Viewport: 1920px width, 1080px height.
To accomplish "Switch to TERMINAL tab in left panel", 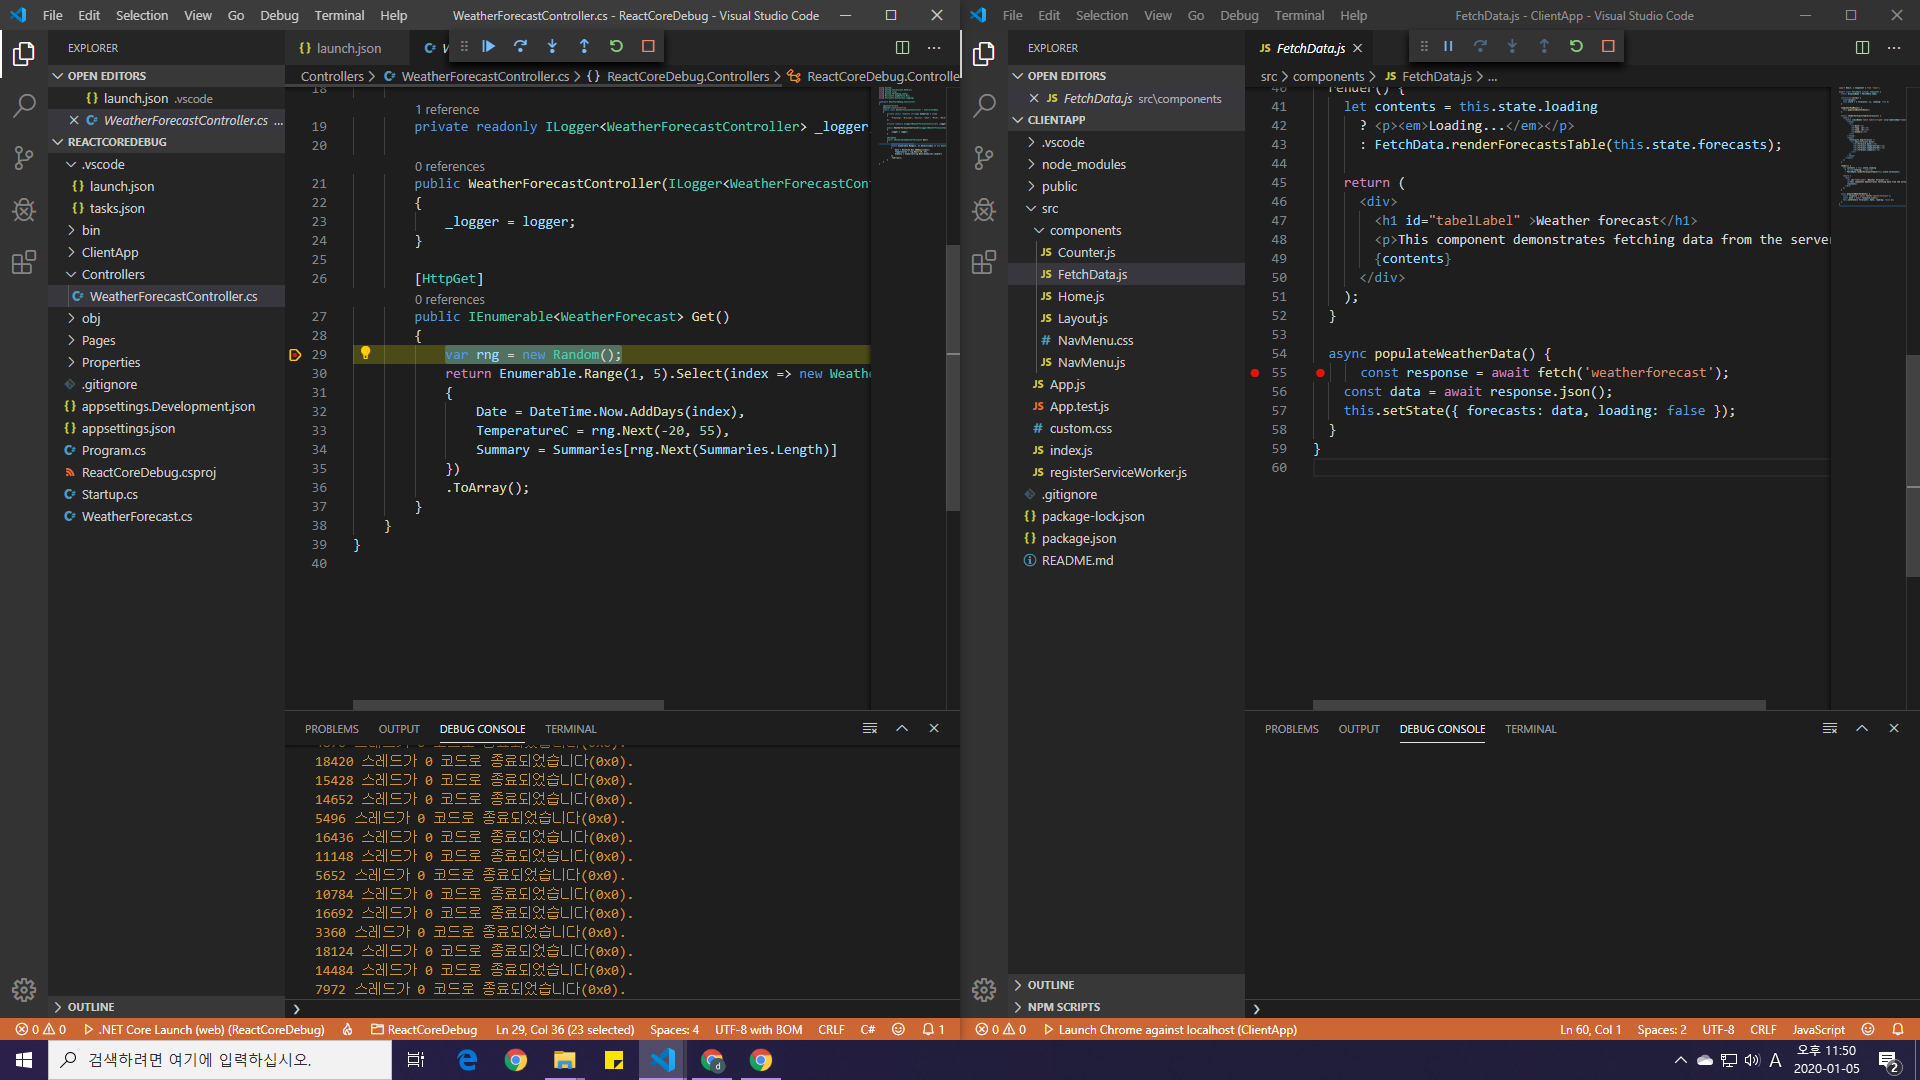I will (x=570, y=729).
